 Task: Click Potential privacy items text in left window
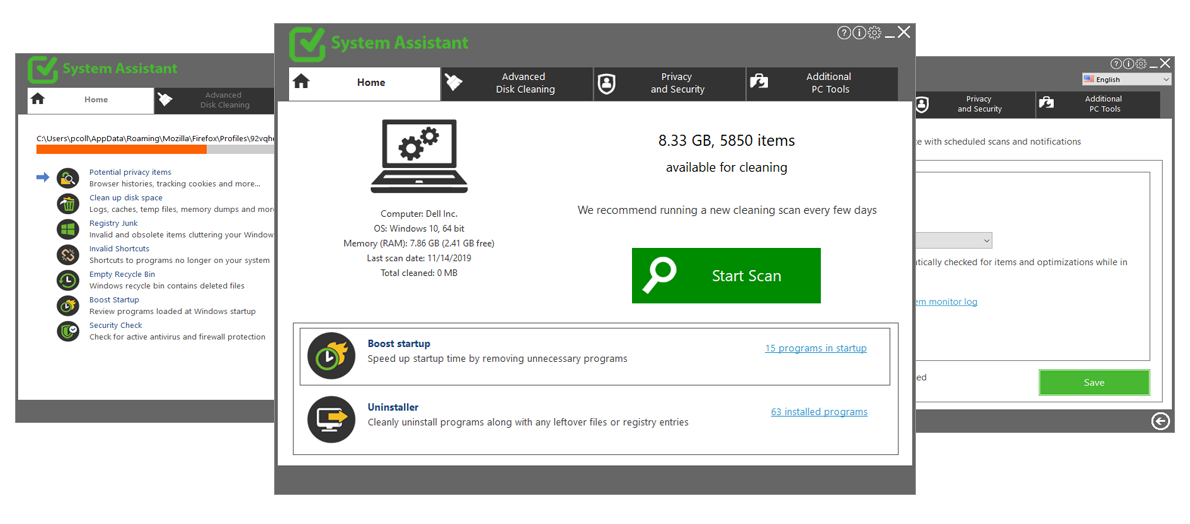click(131, 172)
